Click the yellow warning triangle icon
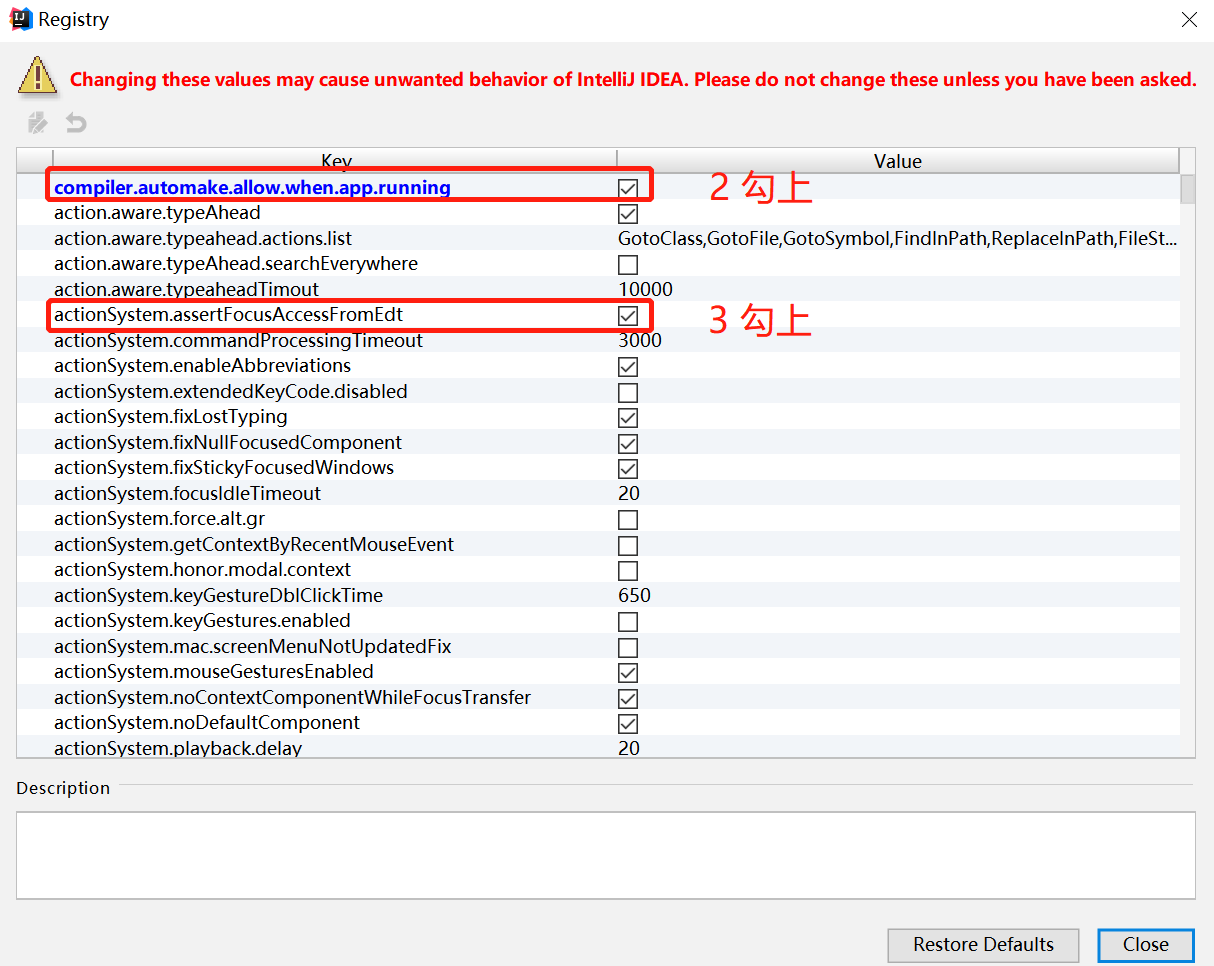This screenshot has width=1214, height=966. 37,76
